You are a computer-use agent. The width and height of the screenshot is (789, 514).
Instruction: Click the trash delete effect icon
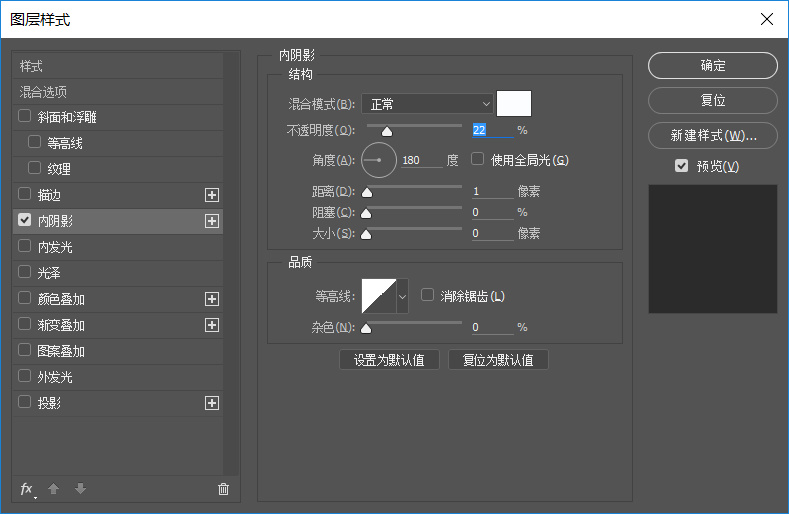[223, 489]
